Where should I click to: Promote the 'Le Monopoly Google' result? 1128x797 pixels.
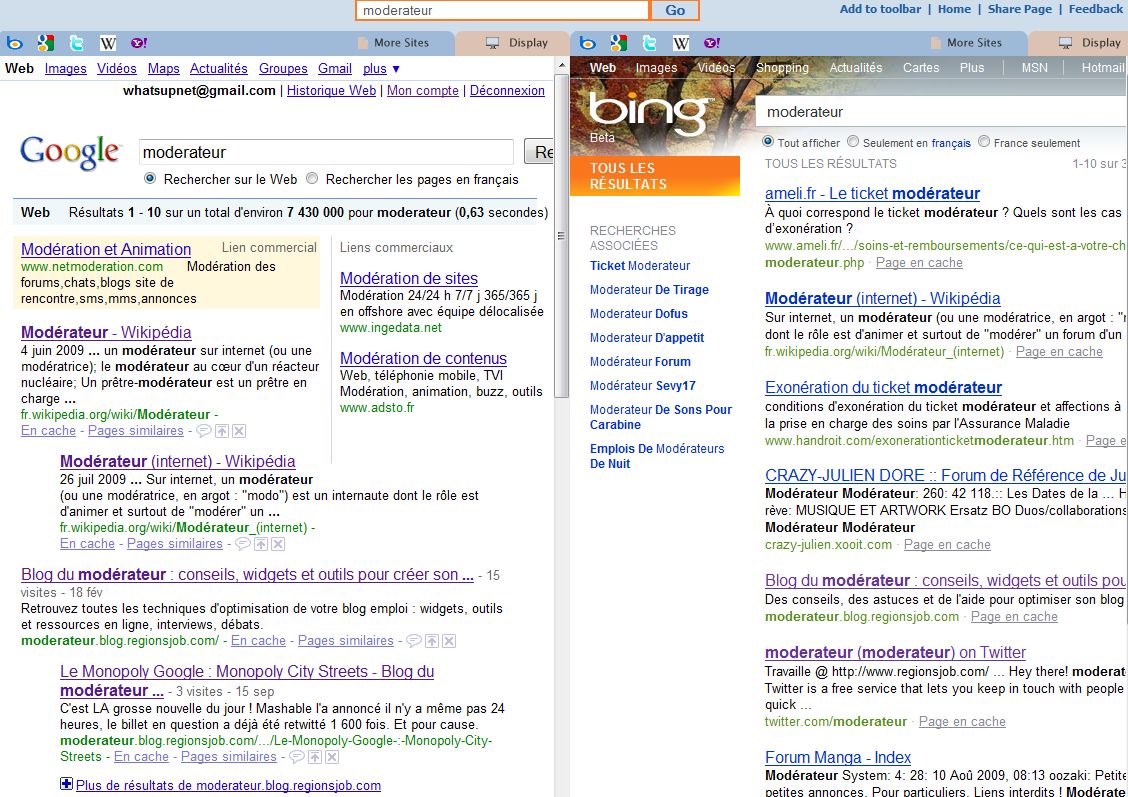point(315,757)
